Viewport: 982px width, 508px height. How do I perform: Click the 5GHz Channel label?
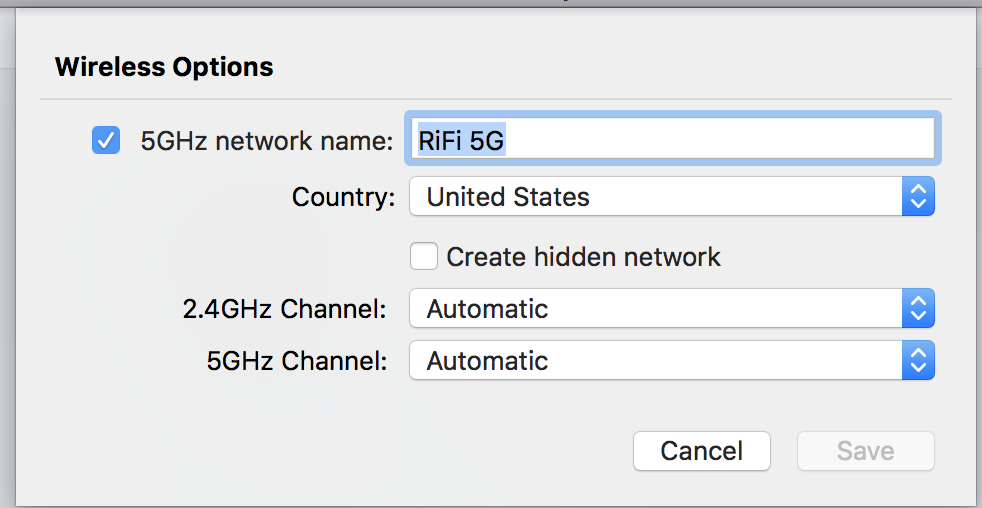pos(297,361)
